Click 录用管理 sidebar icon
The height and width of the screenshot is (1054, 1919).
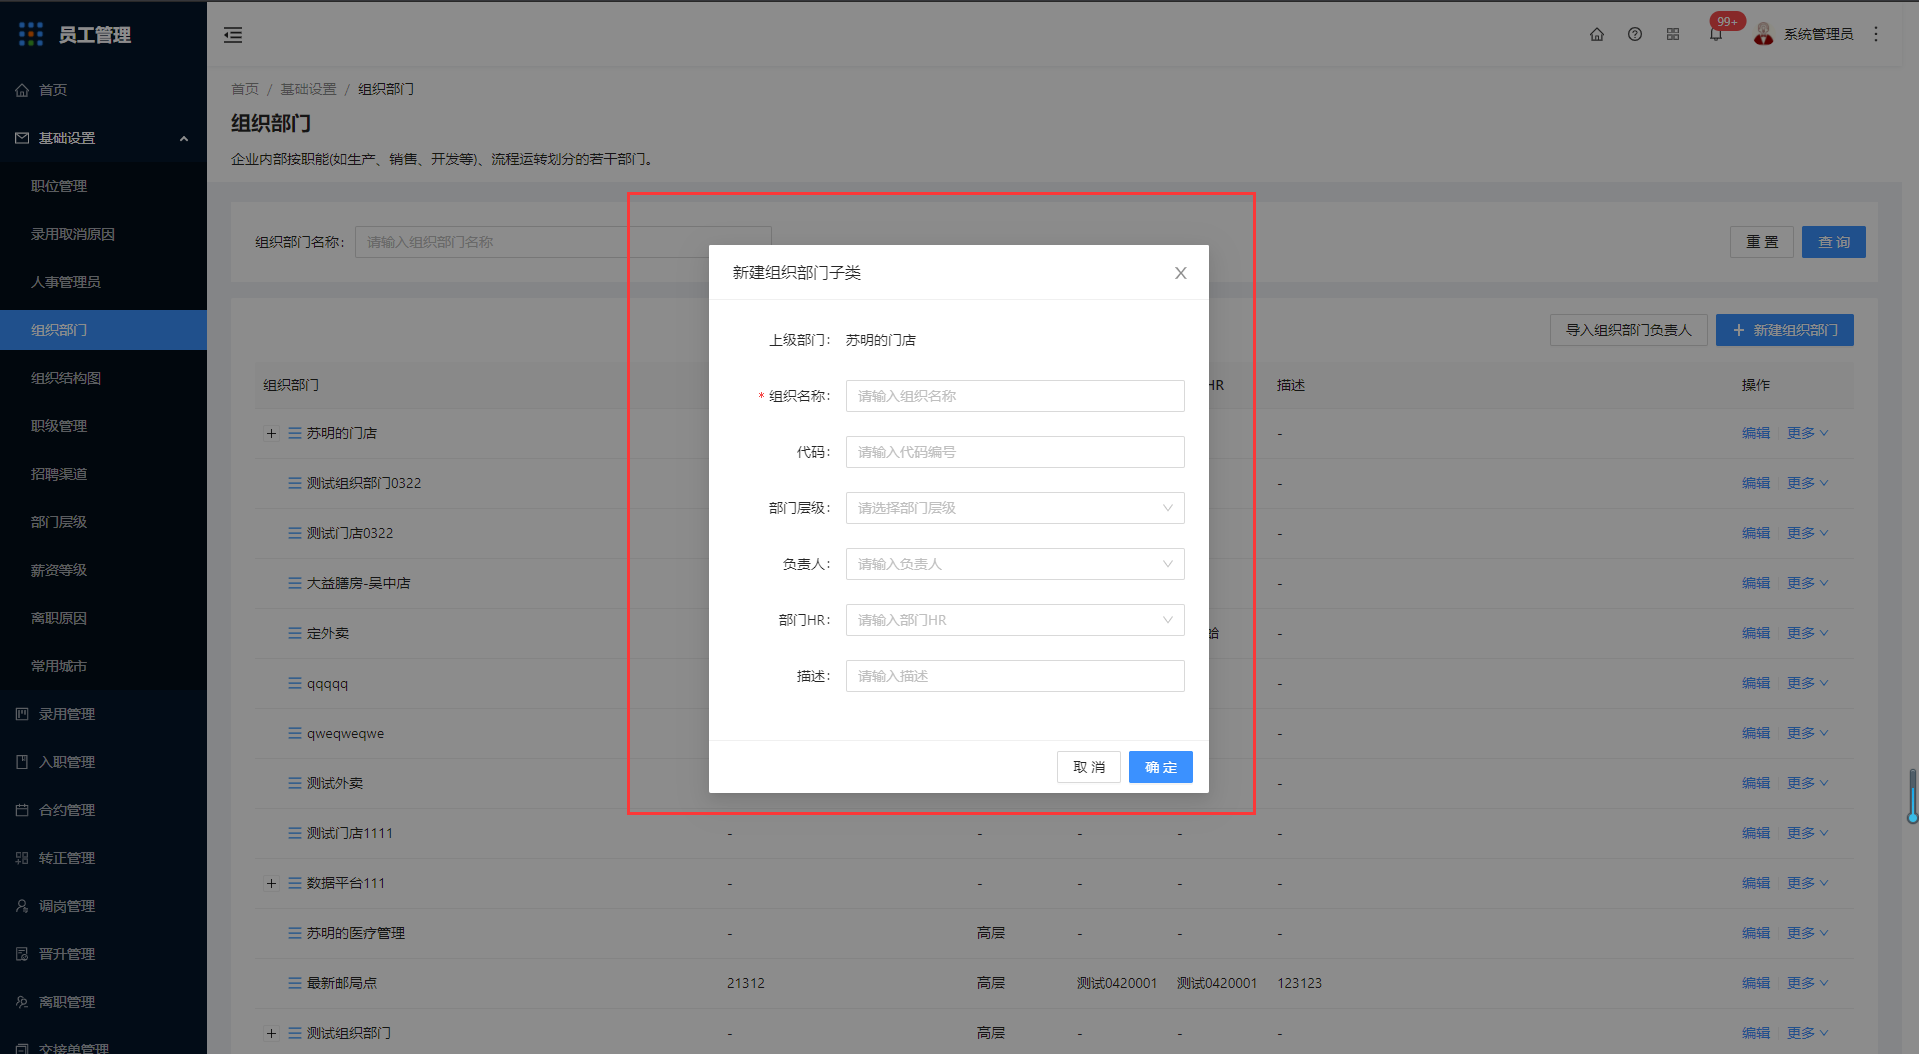(x=22, y=714)
